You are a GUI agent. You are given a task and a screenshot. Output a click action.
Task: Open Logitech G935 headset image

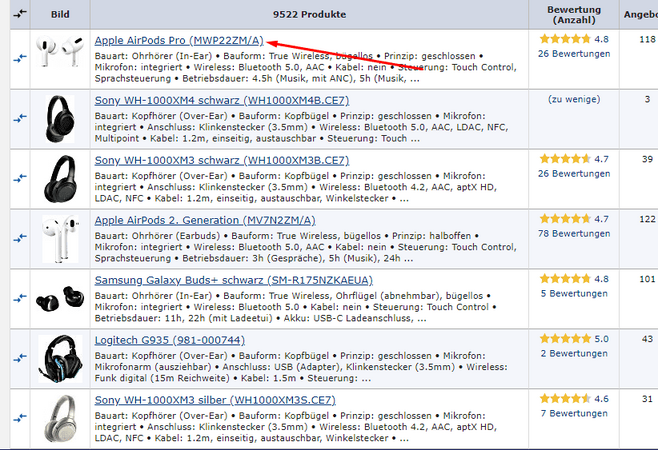[x=60, y=359]
